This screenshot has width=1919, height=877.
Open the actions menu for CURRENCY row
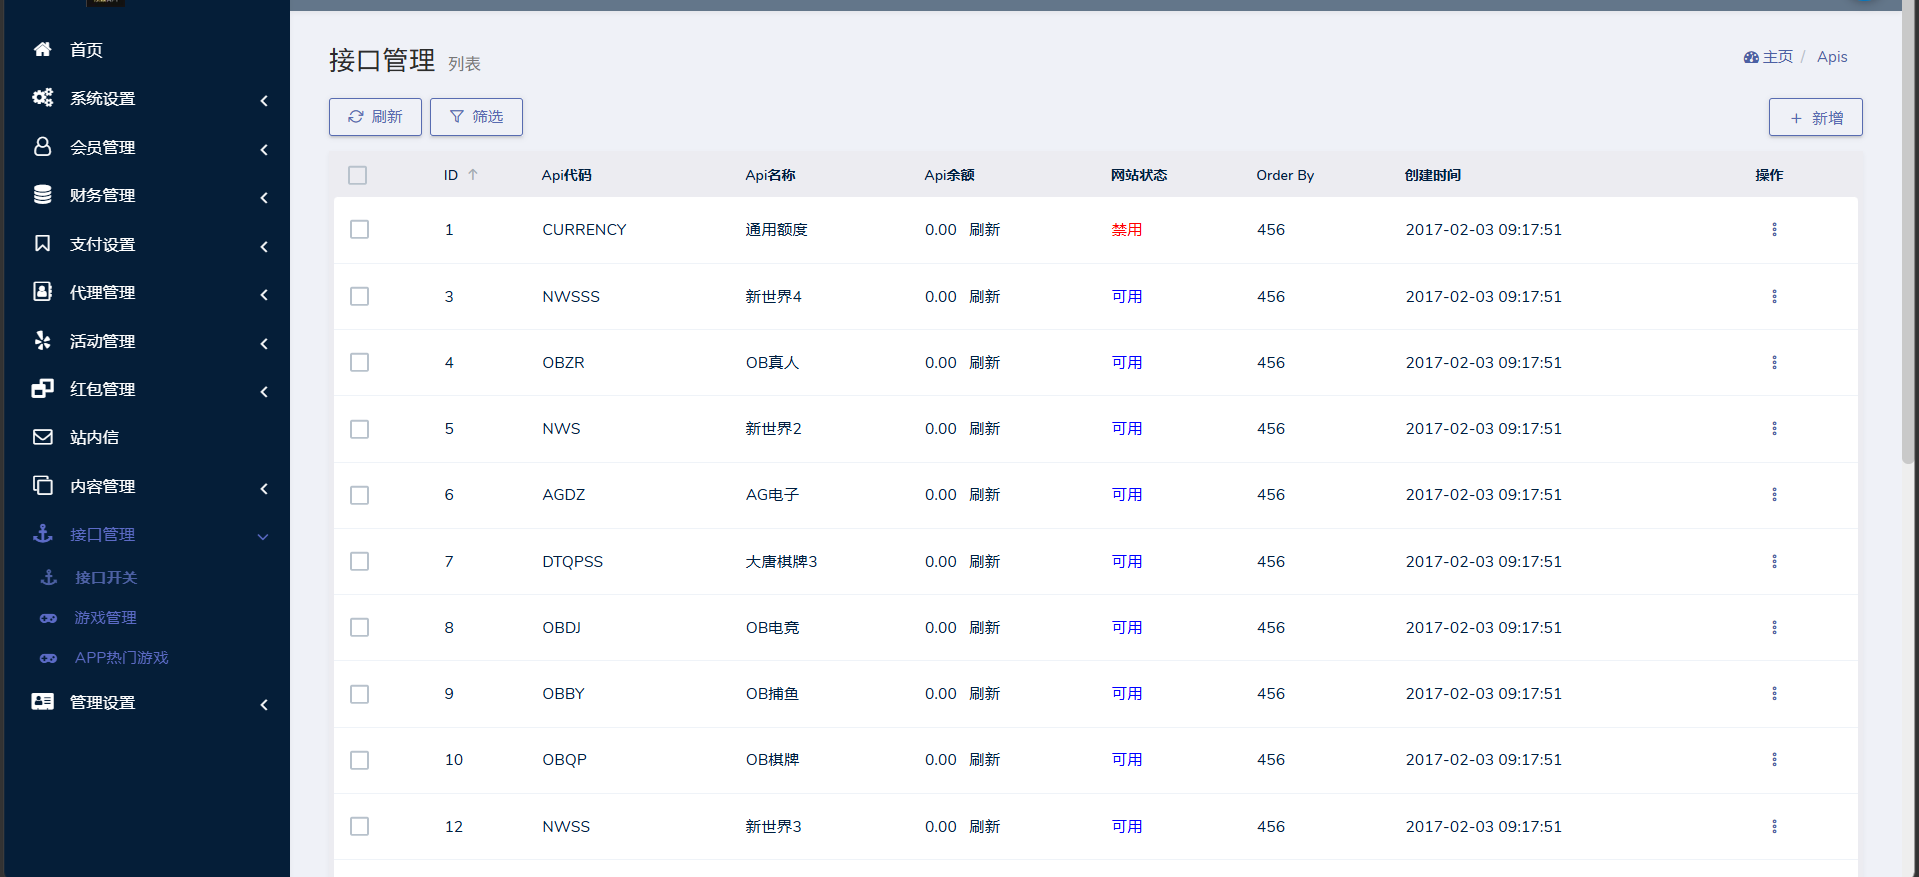[1774, 229]
